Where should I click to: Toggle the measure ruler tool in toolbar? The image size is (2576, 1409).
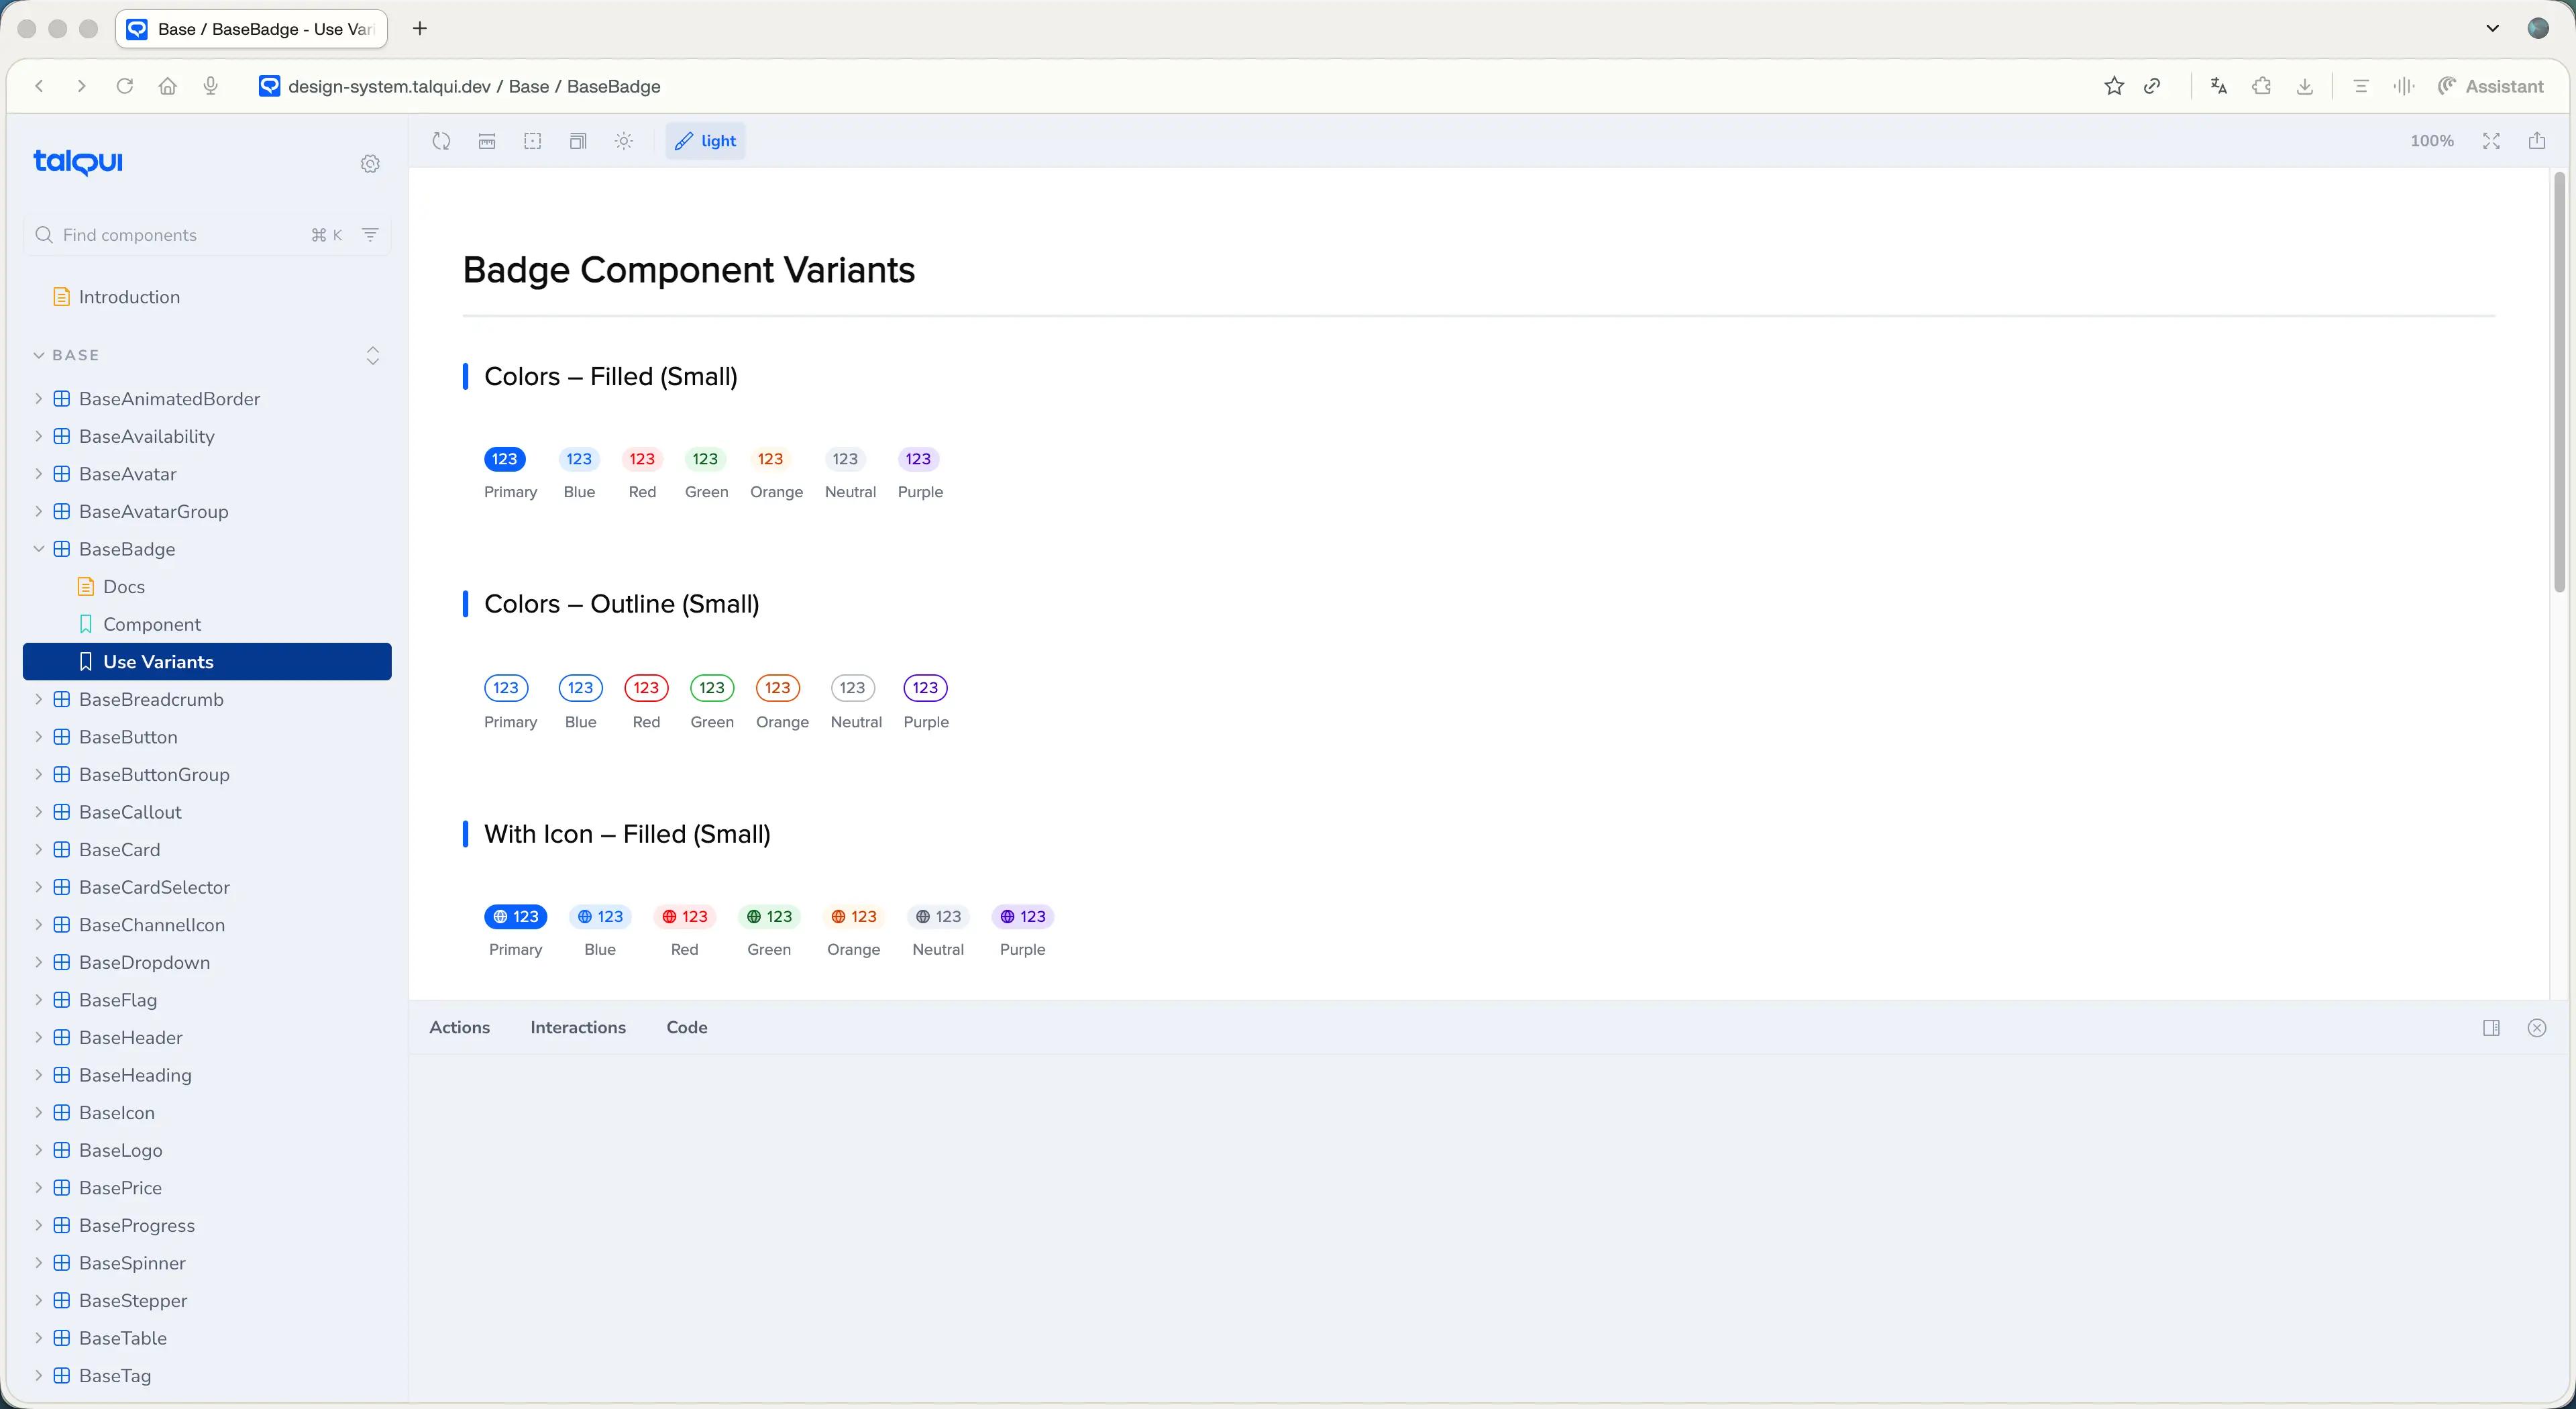[x=487, y=141]
